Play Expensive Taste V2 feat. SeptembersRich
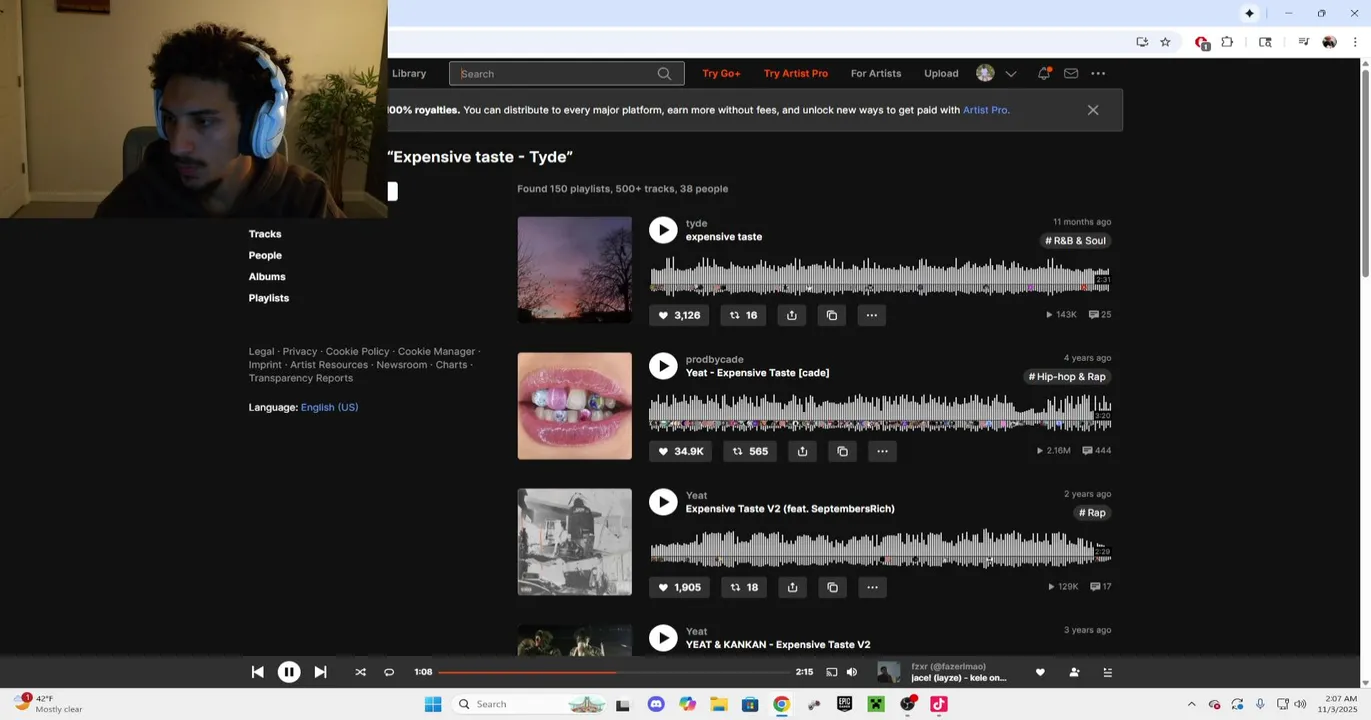 (x=663, y=502)
